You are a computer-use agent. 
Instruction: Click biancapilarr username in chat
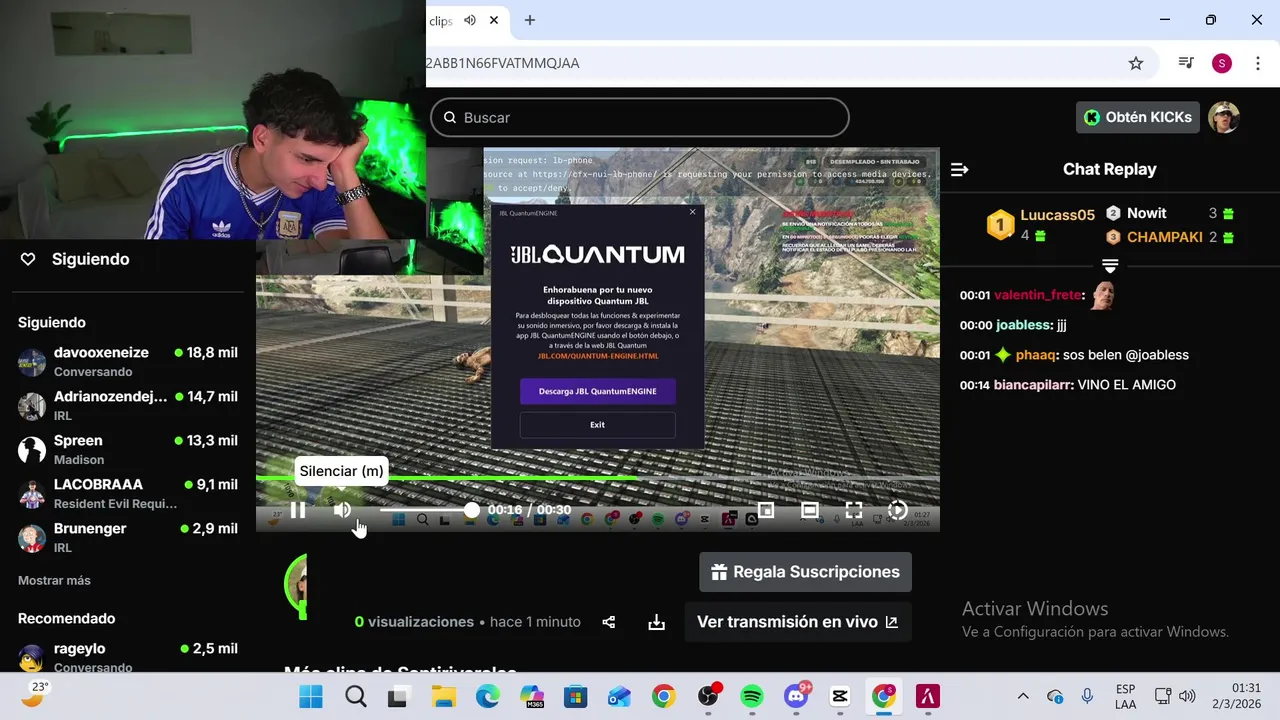1033,385
